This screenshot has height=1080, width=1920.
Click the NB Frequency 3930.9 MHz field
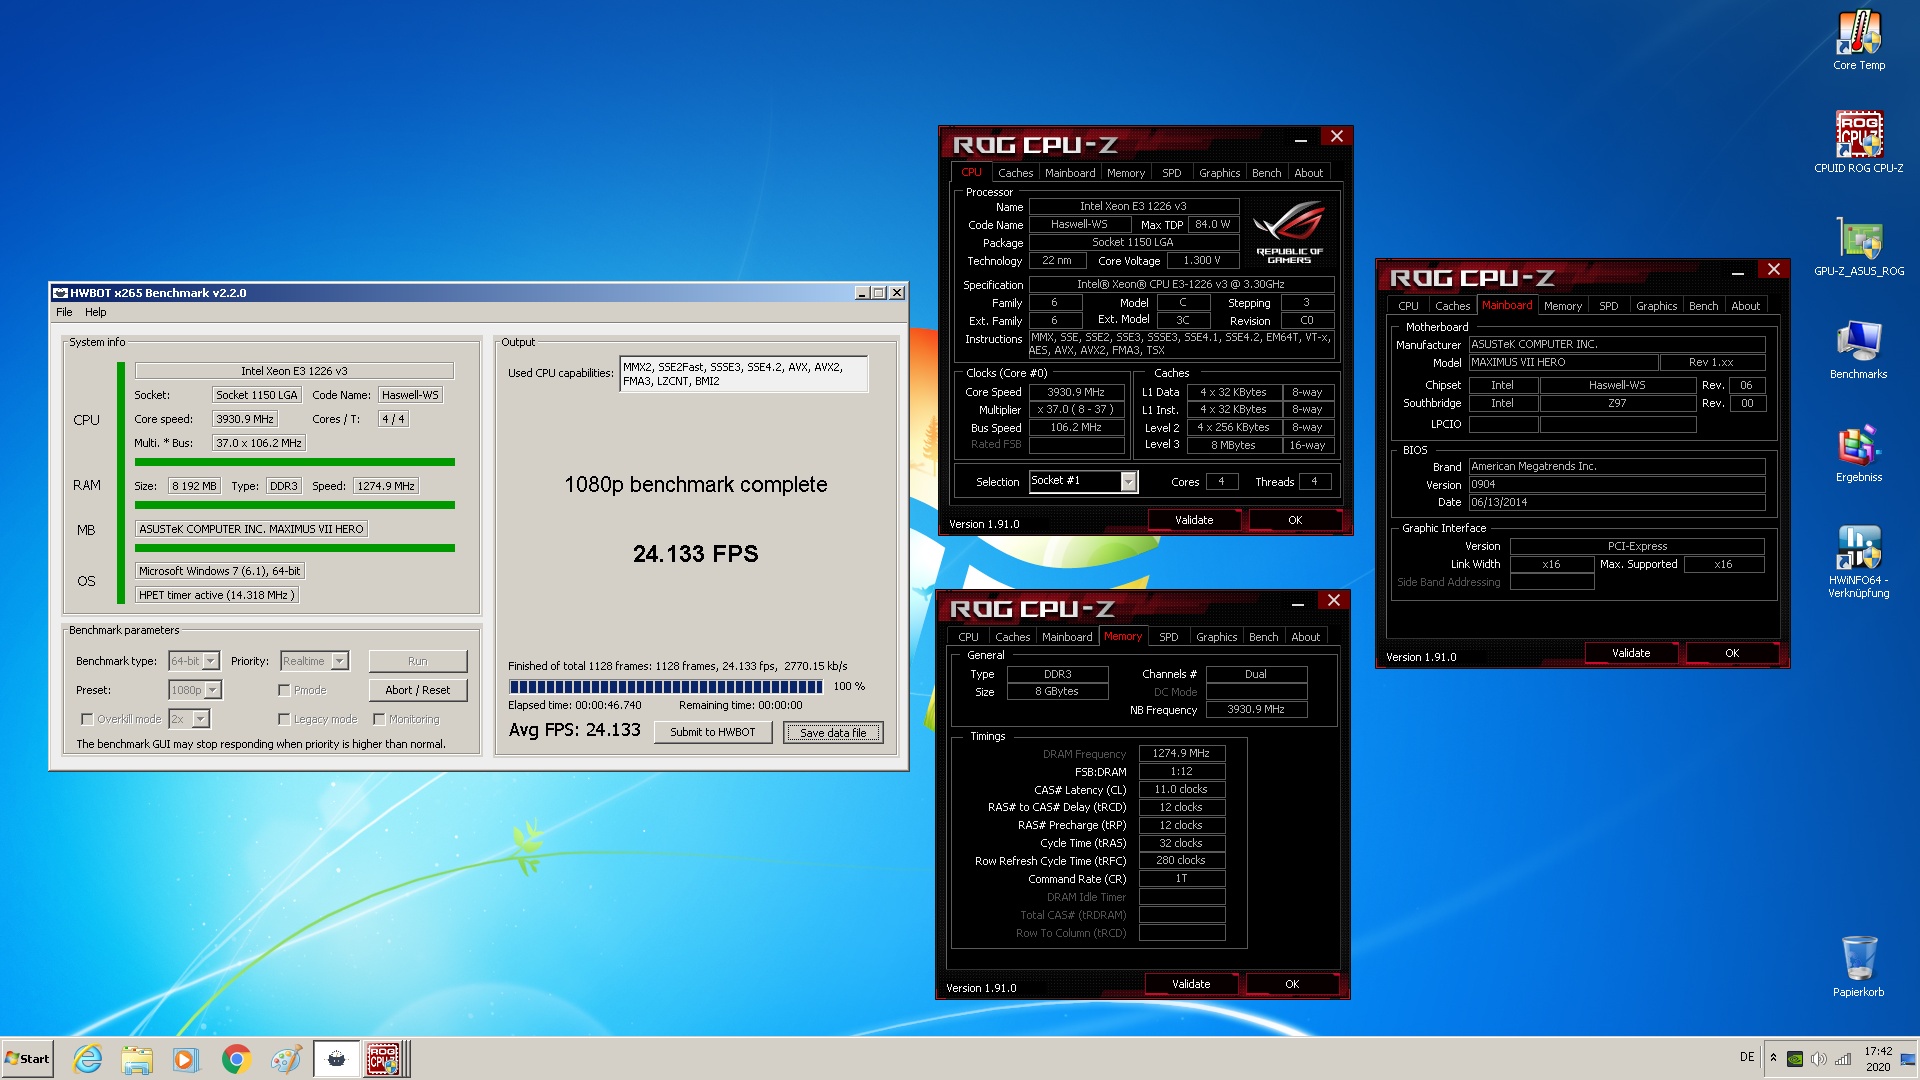click(1256, 709)
